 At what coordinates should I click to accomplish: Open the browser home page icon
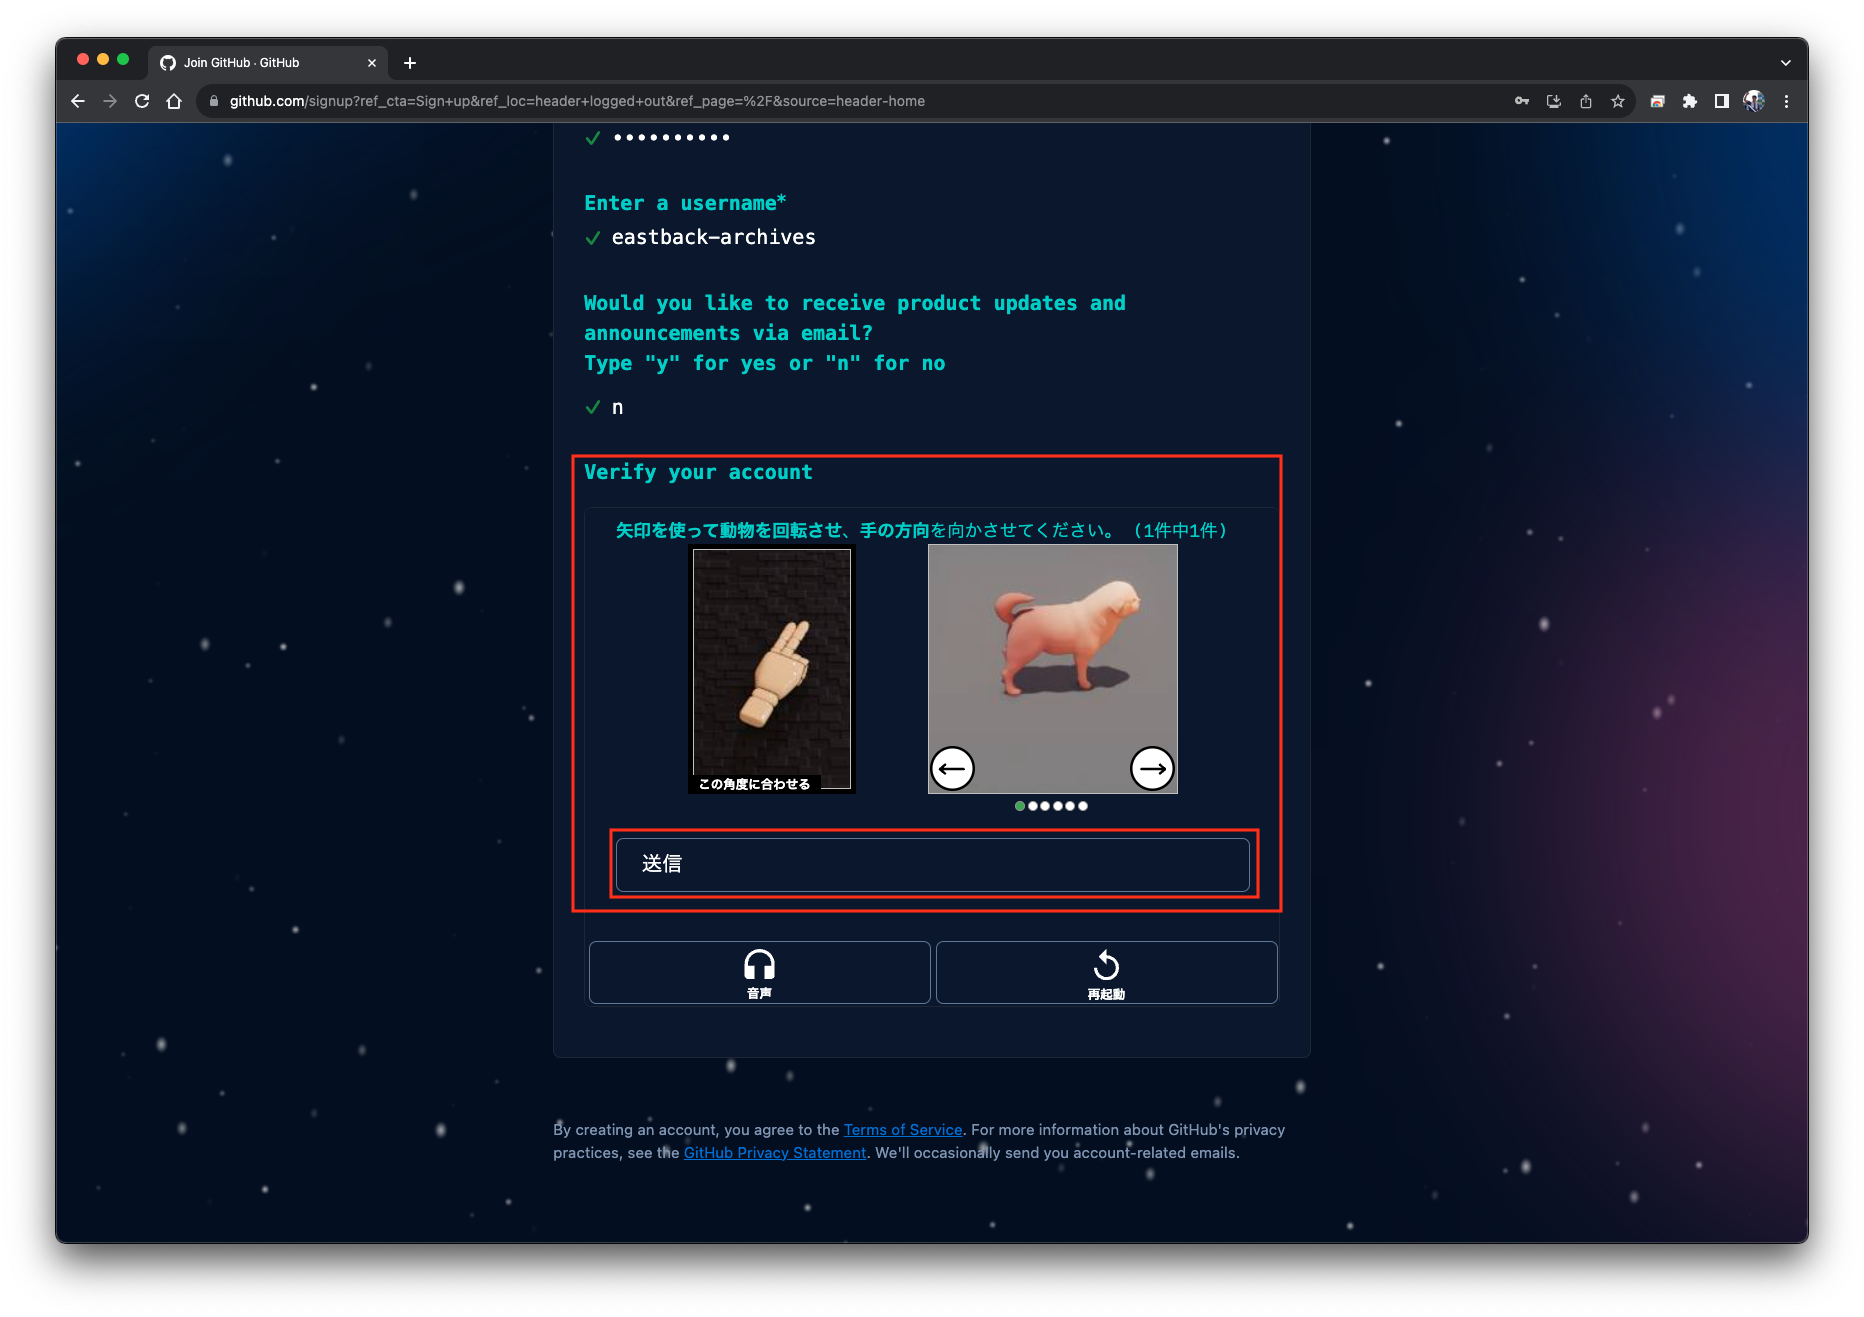tap(174, 101)
